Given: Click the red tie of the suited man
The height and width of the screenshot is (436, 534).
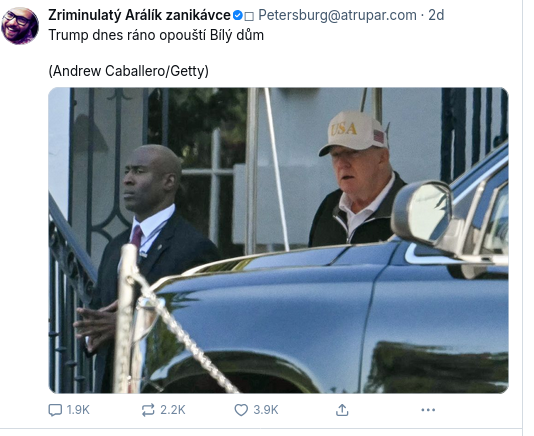Looking at the screenshot, I should [137, 236].
